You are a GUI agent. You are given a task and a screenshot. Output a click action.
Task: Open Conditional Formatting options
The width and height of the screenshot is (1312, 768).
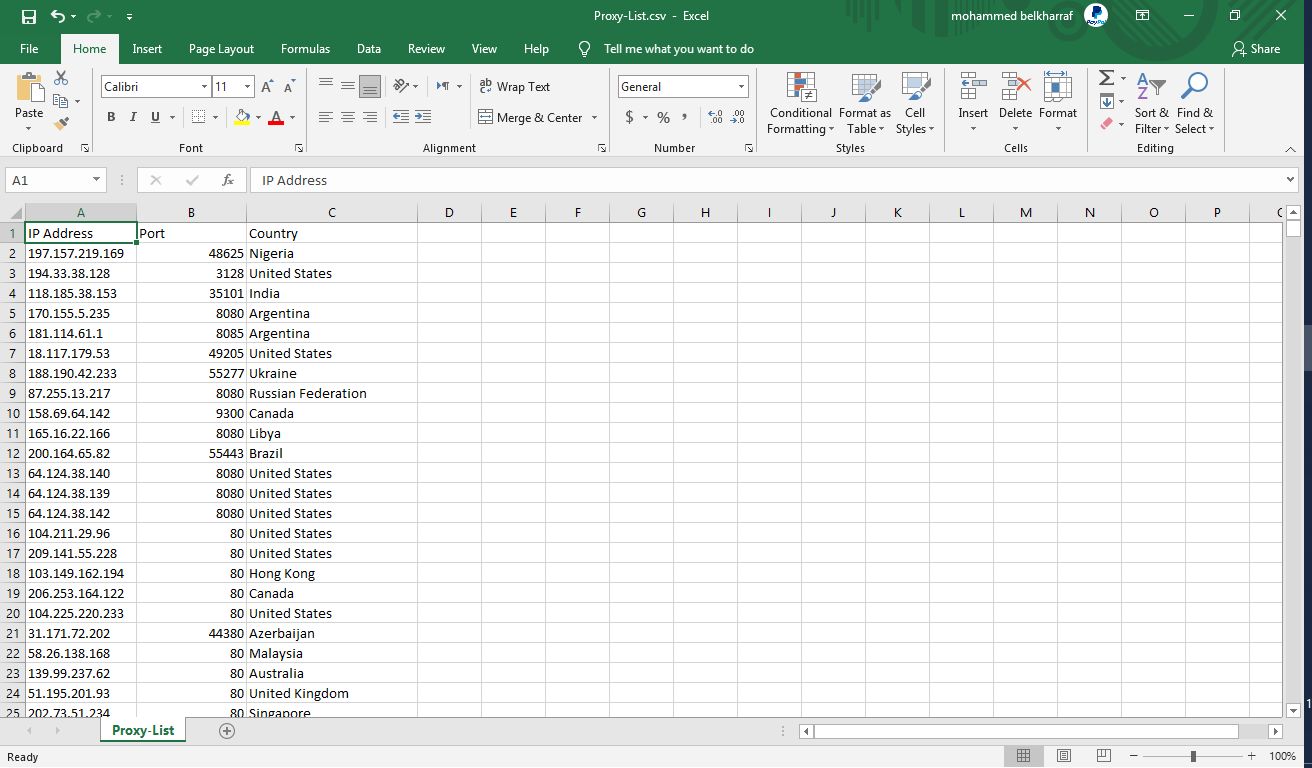click(x=800, y=103)
